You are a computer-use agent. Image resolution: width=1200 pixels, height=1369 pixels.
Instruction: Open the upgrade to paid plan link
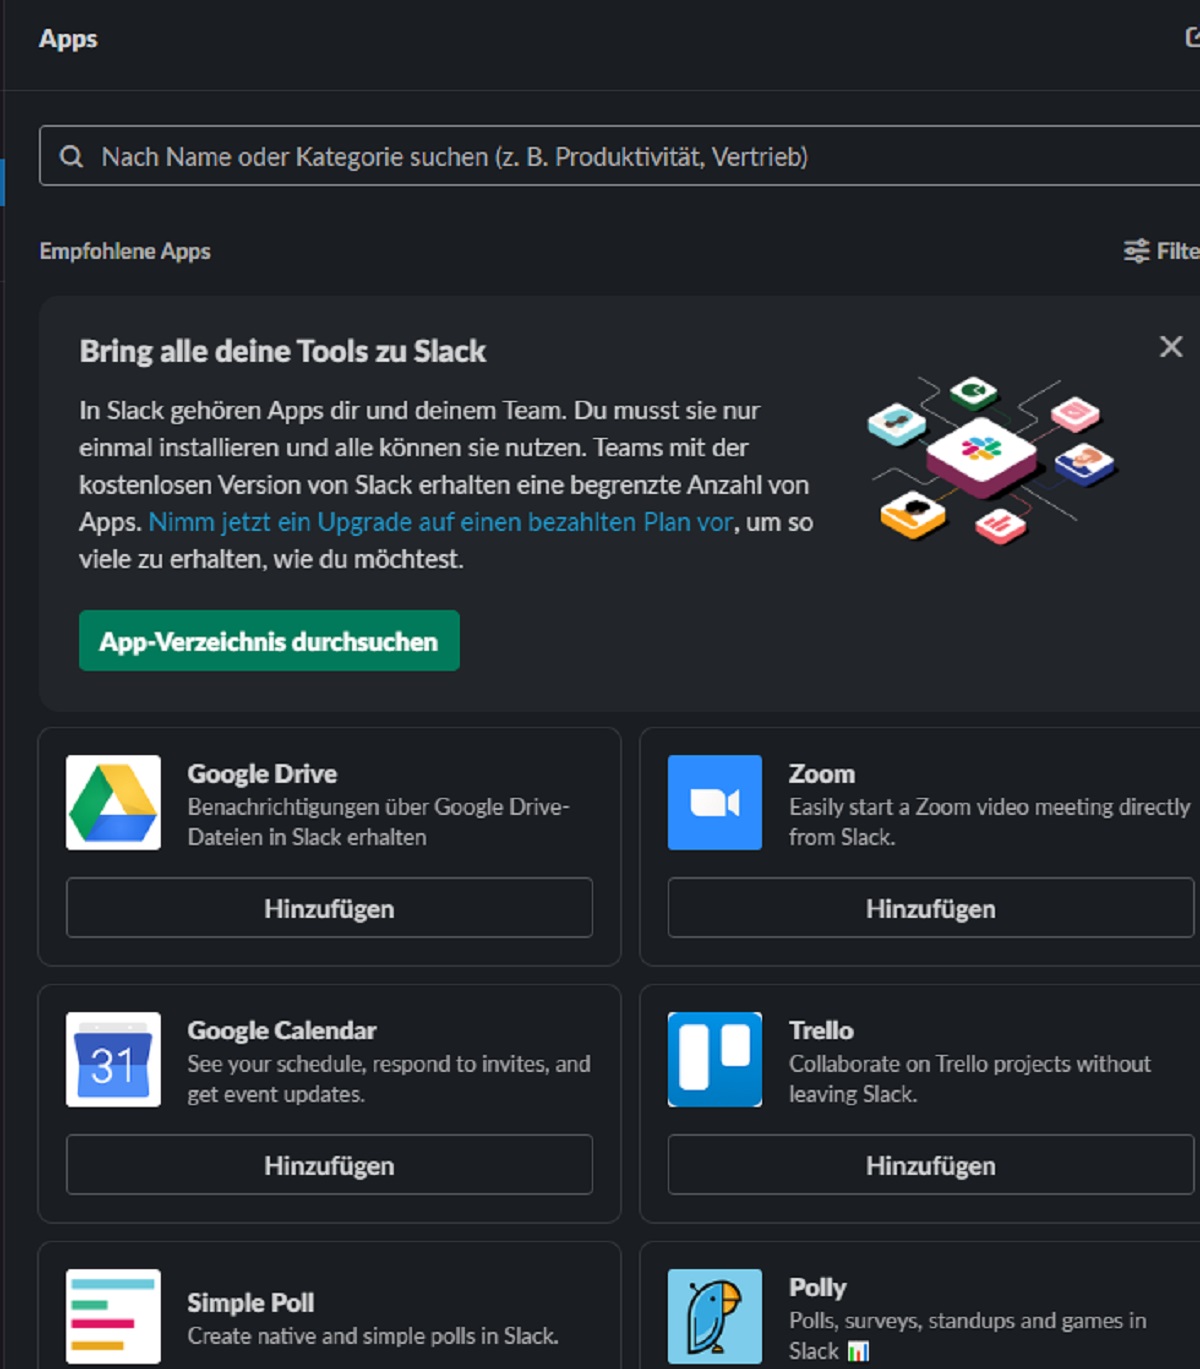pos(441,522)
